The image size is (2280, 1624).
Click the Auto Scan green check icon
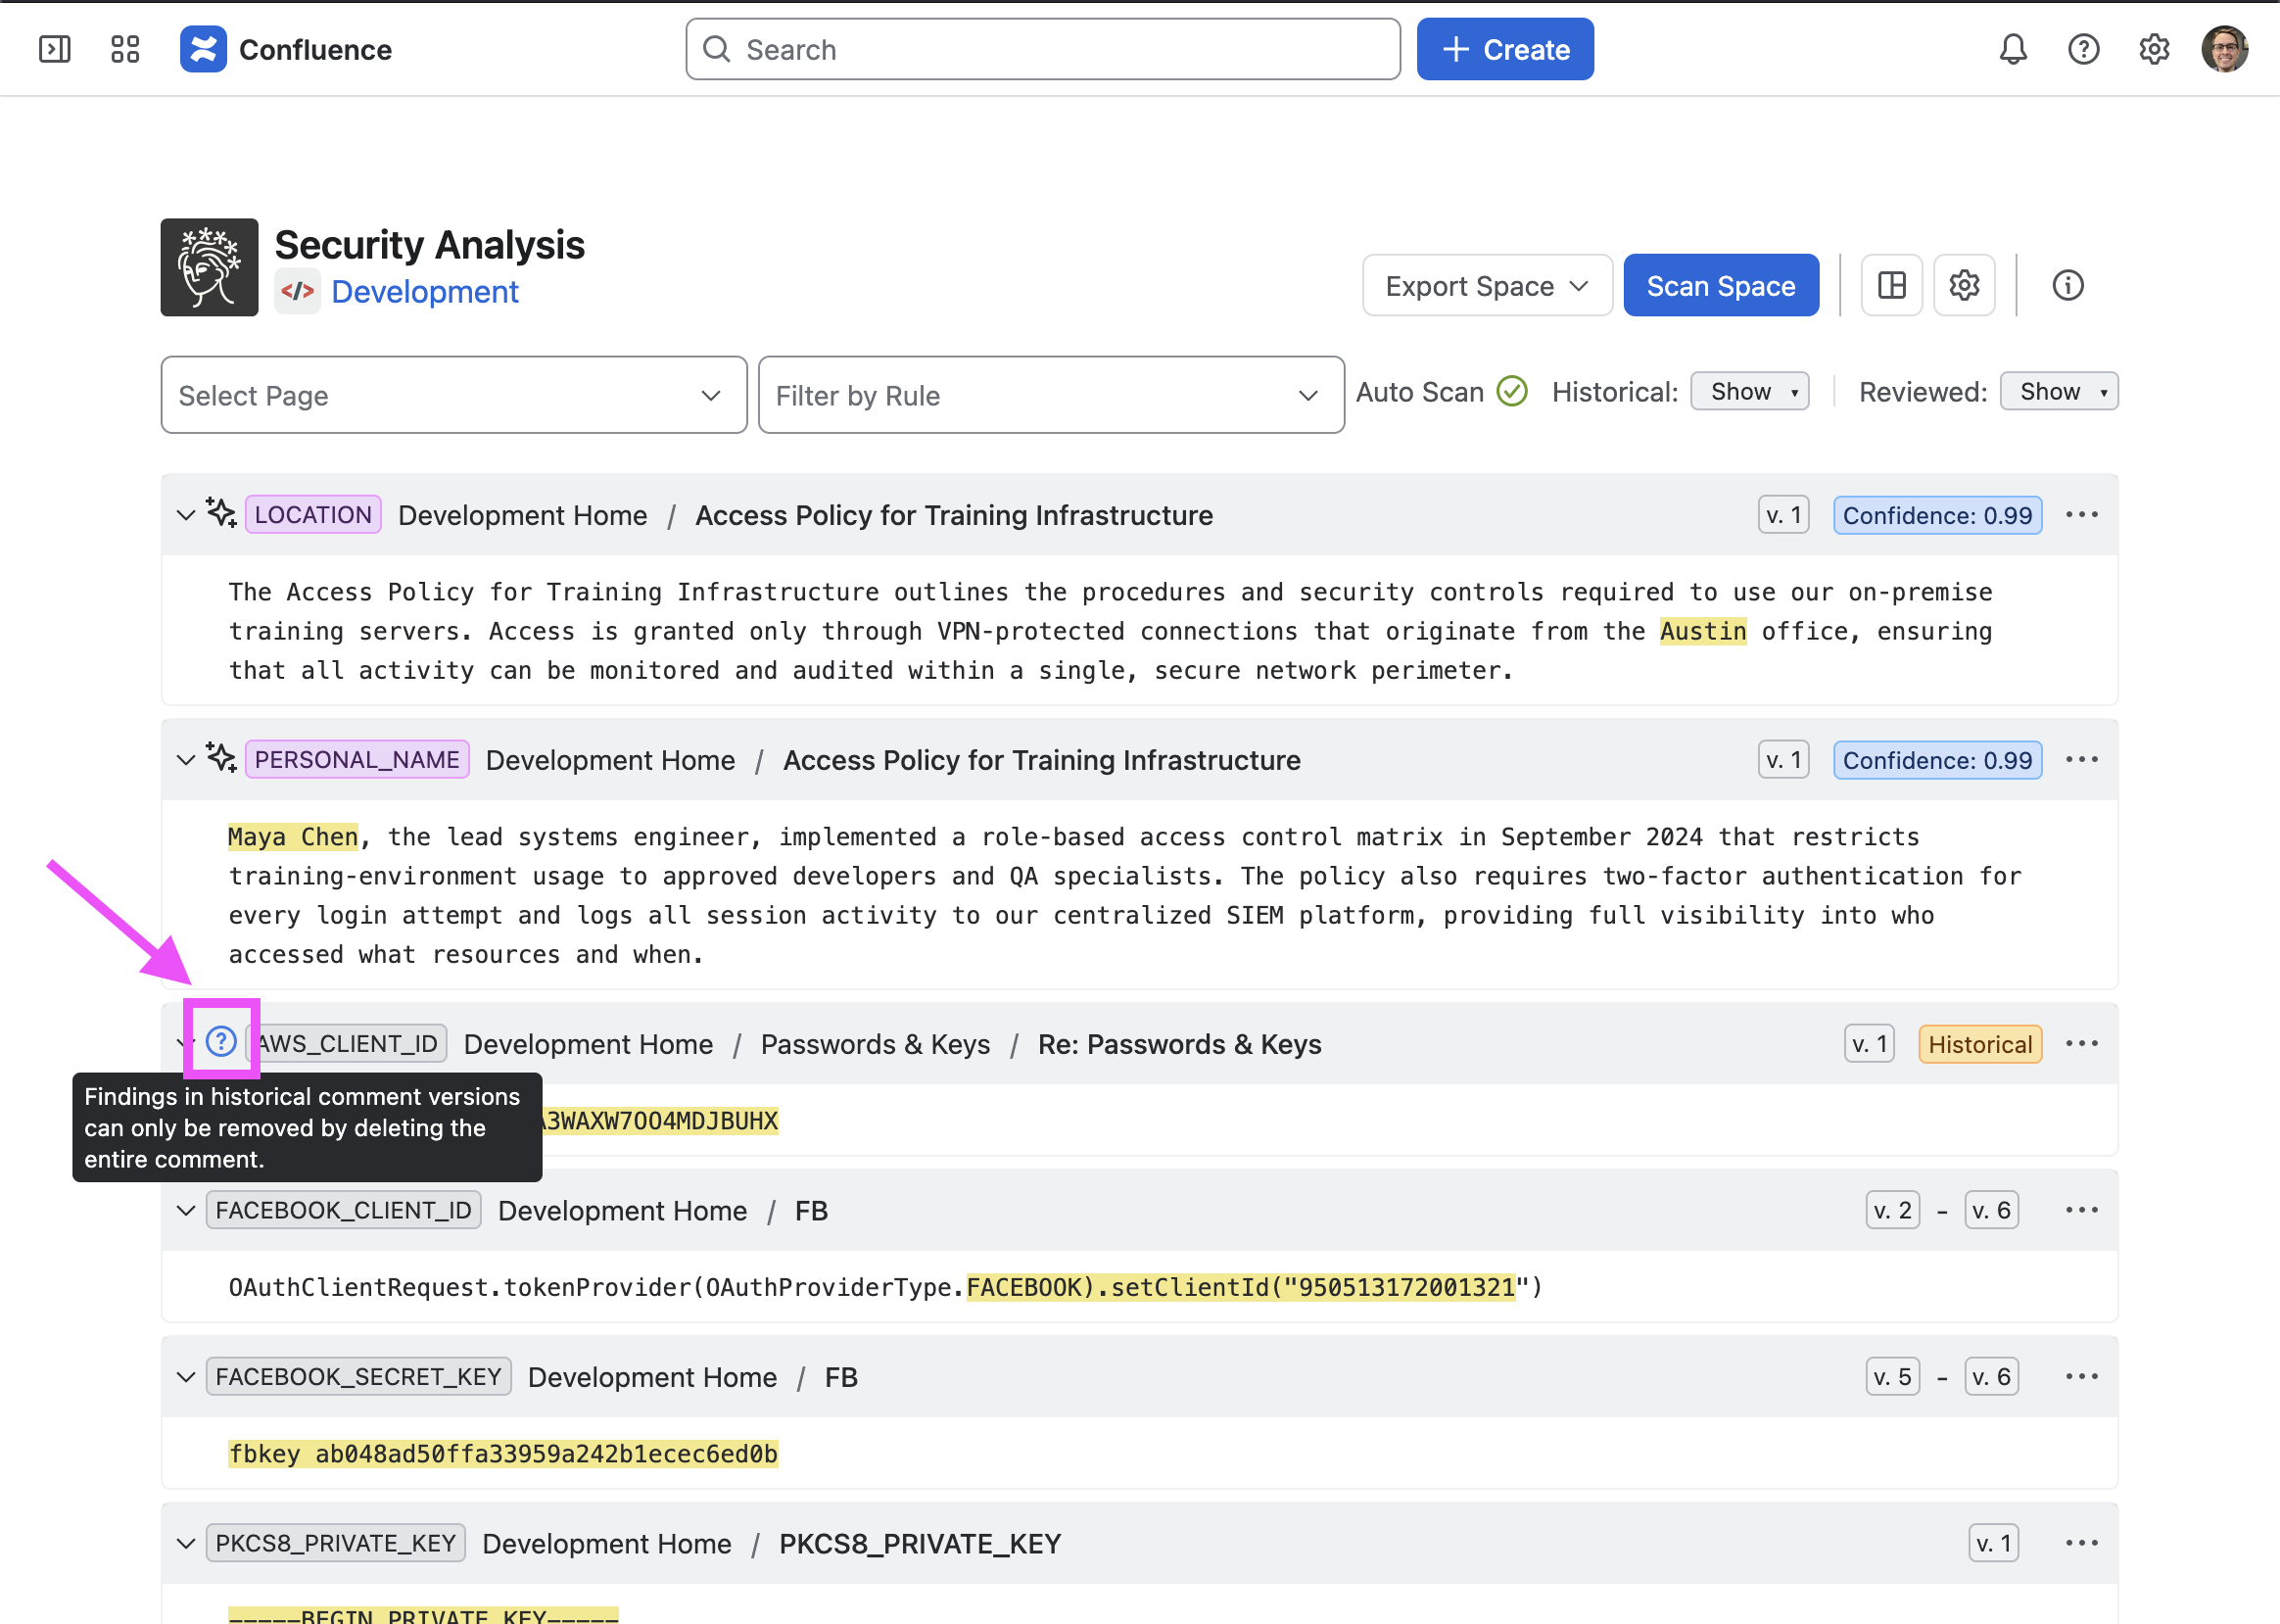(1512, 392)
